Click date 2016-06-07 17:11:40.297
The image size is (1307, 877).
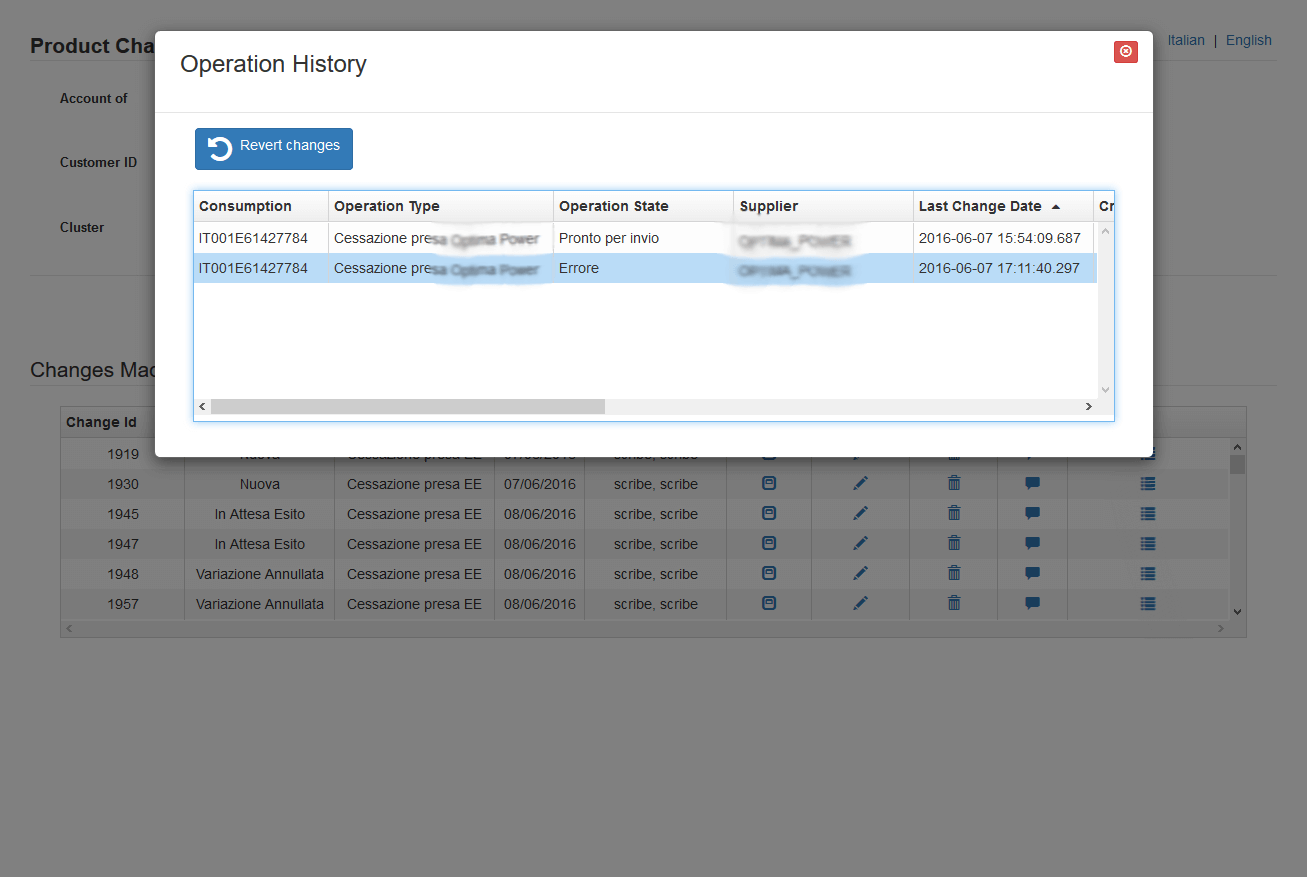1000,268
